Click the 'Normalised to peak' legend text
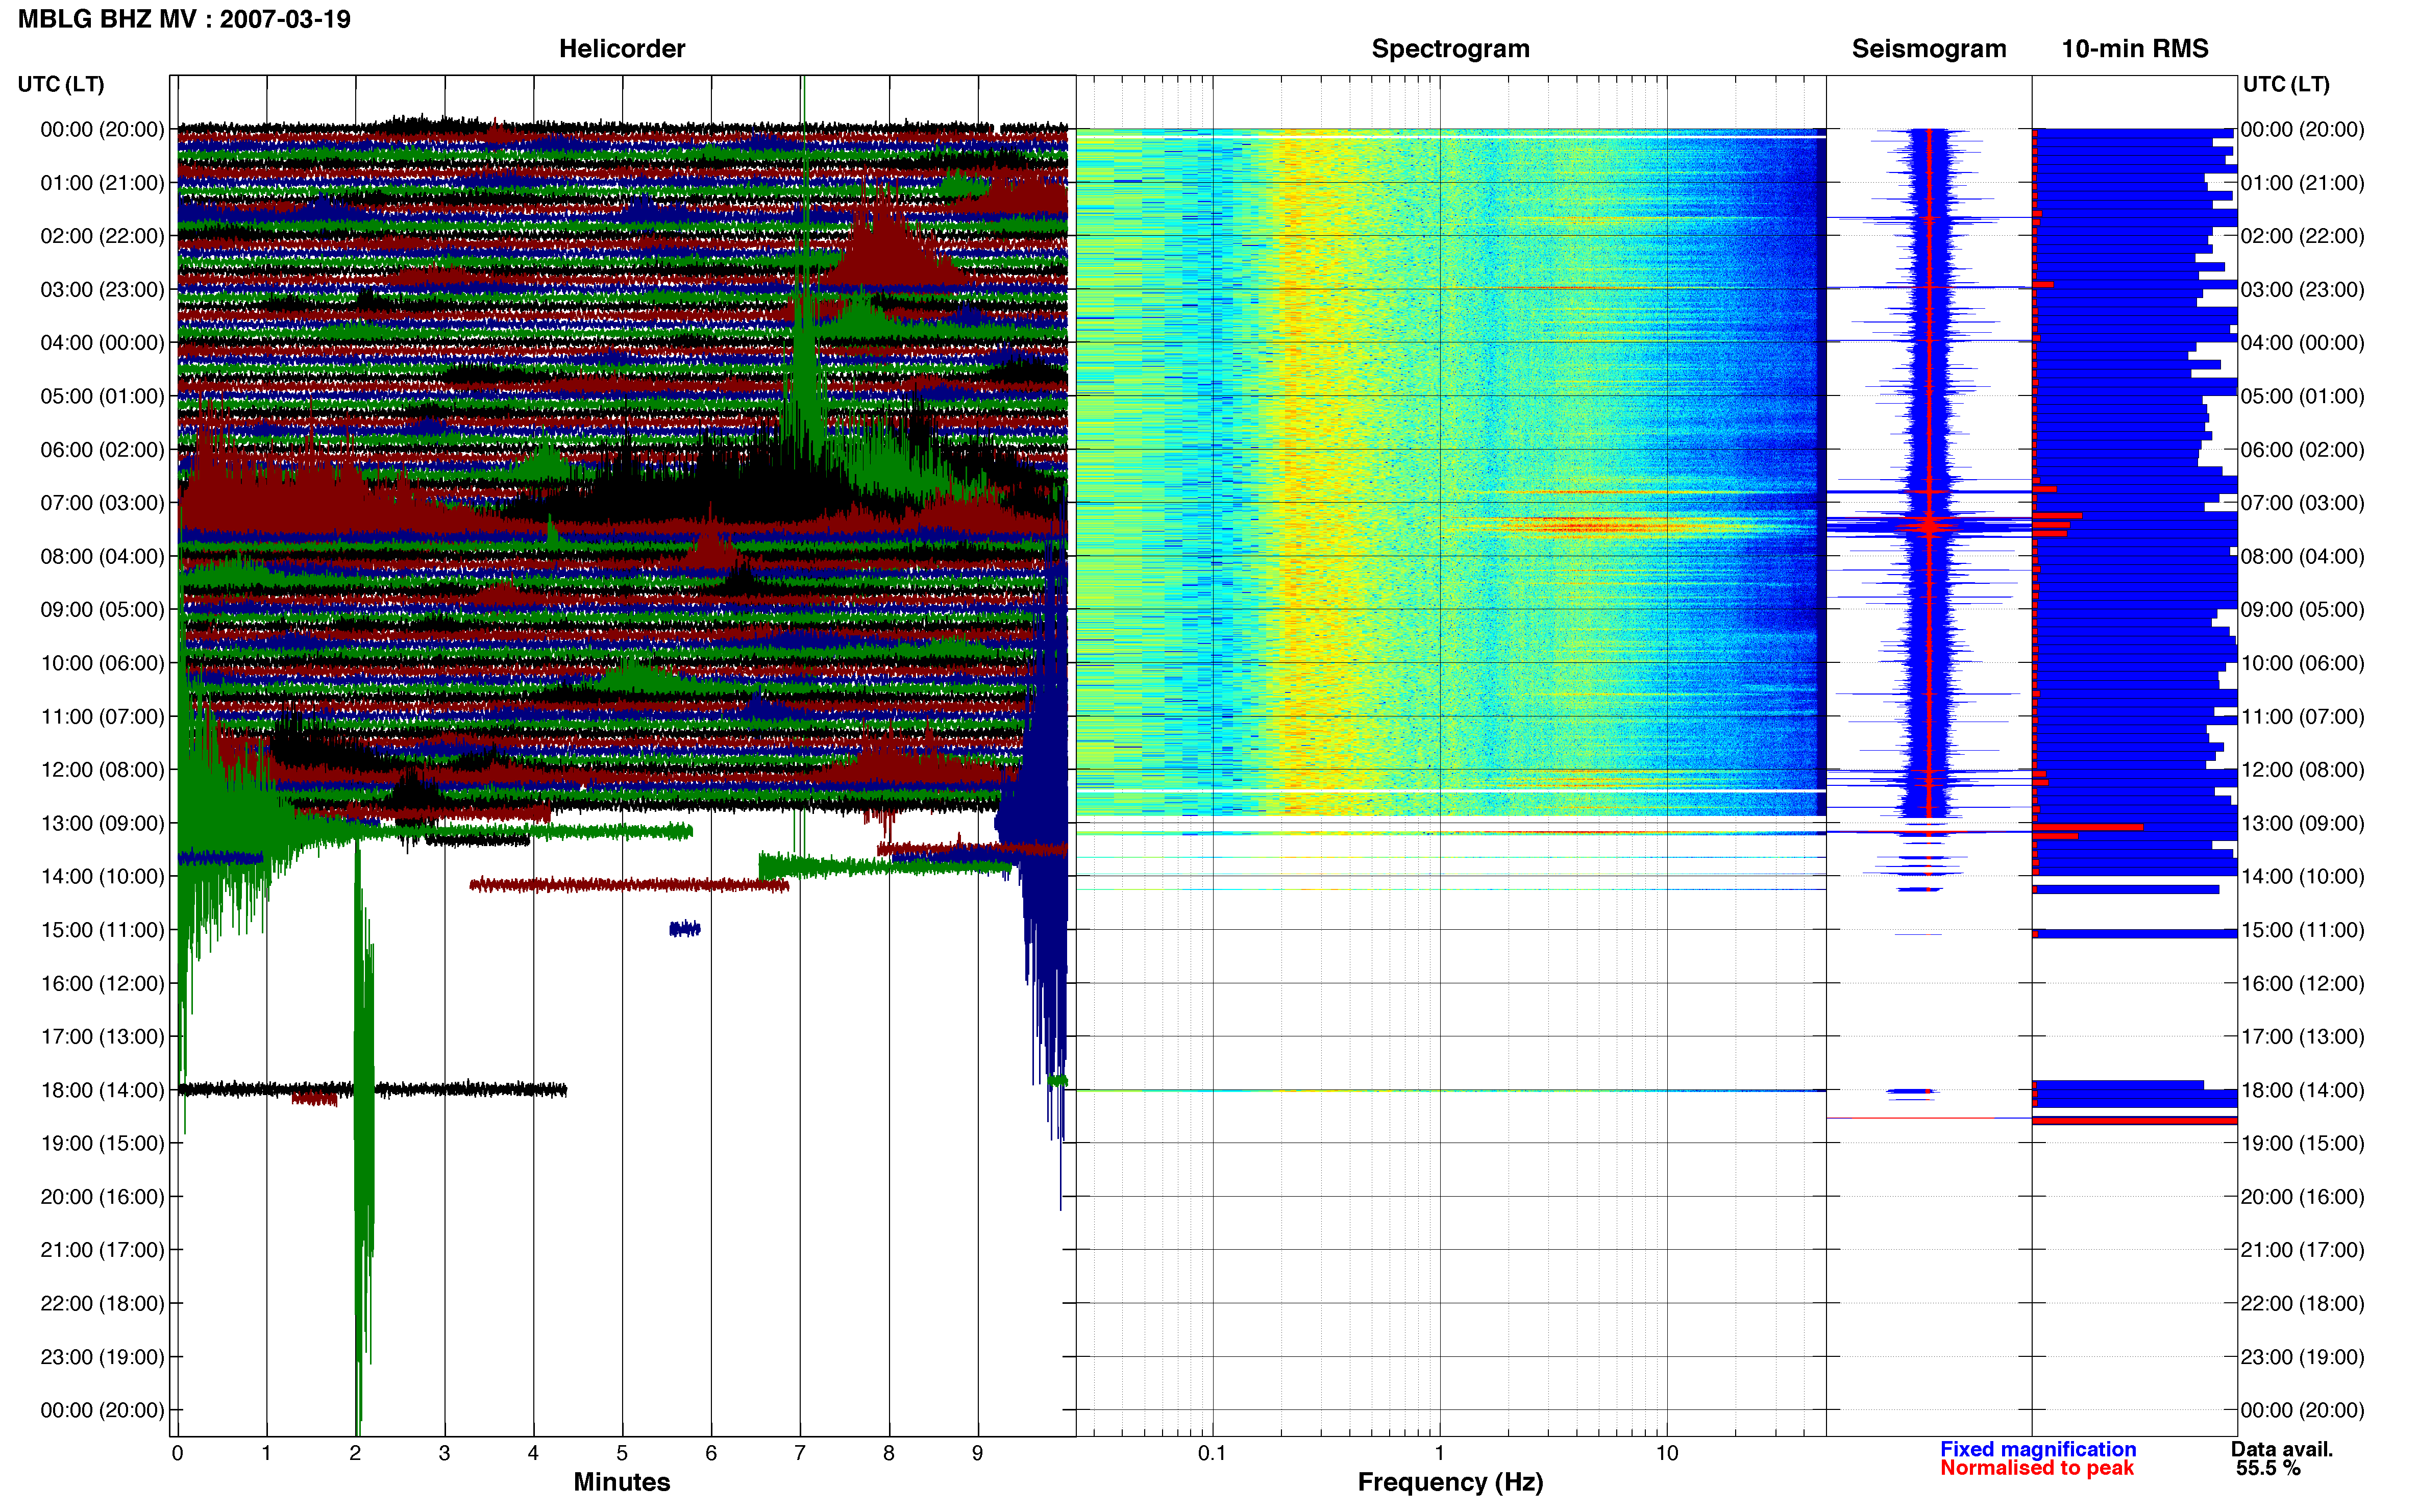Viewport: 2419px width, 1512px height. [2037, 1468]
